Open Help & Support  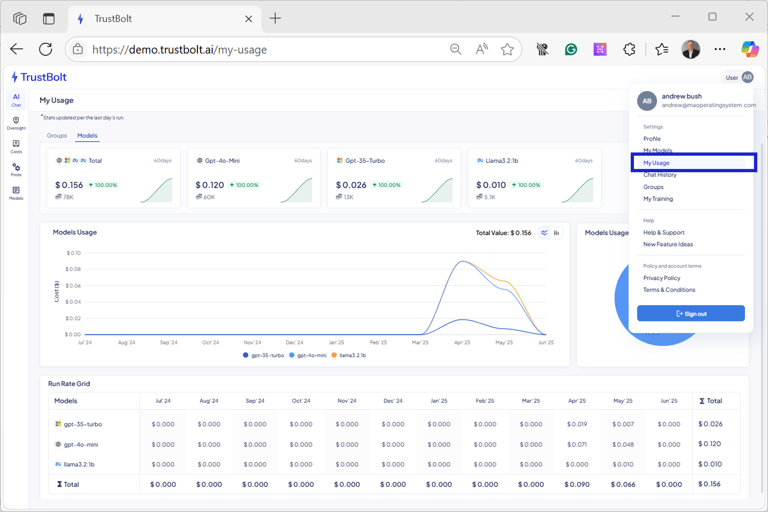click(664, 233)
